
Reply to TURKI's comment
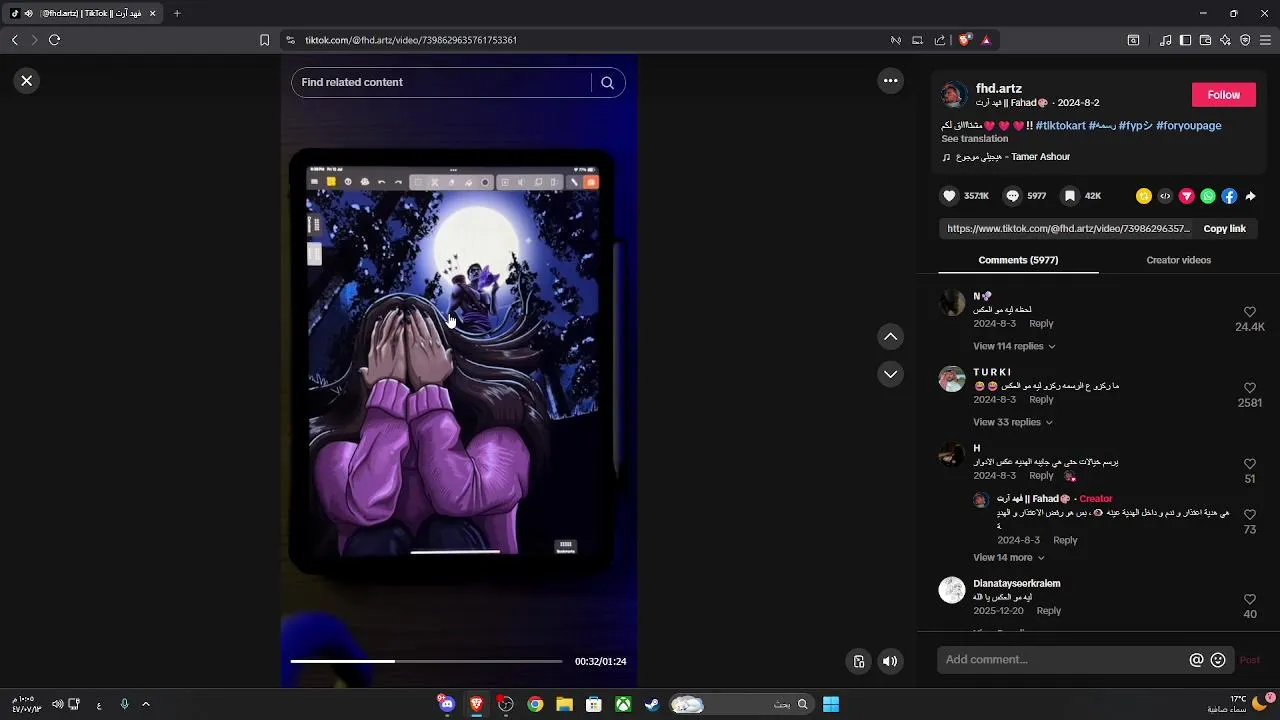(1041, 400)
